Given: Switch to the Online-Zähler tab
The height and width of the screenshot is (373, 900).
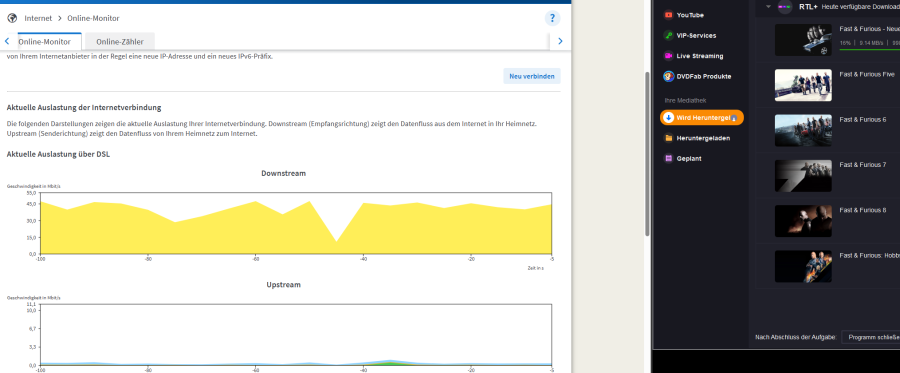Looking at the screenshot, I should 119,41.
